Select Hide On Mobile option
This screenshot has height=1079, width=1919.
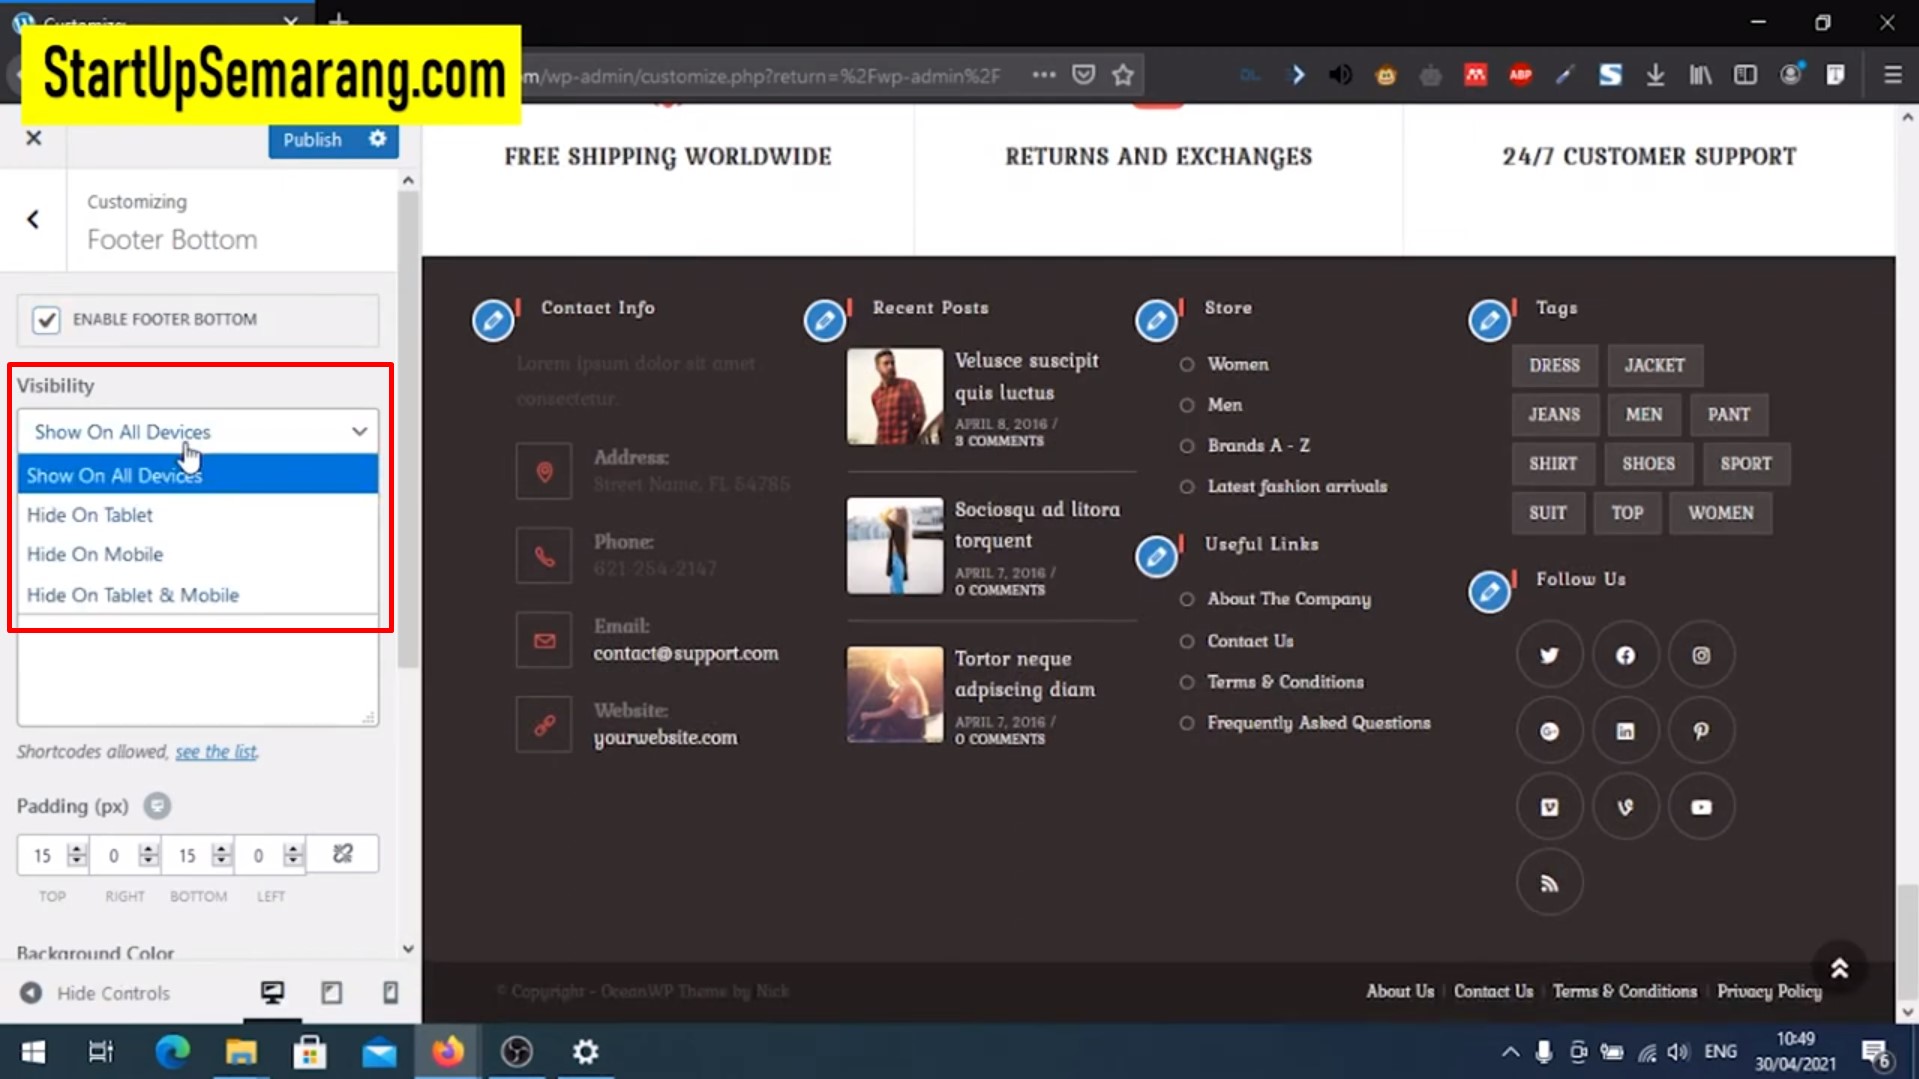198,554
